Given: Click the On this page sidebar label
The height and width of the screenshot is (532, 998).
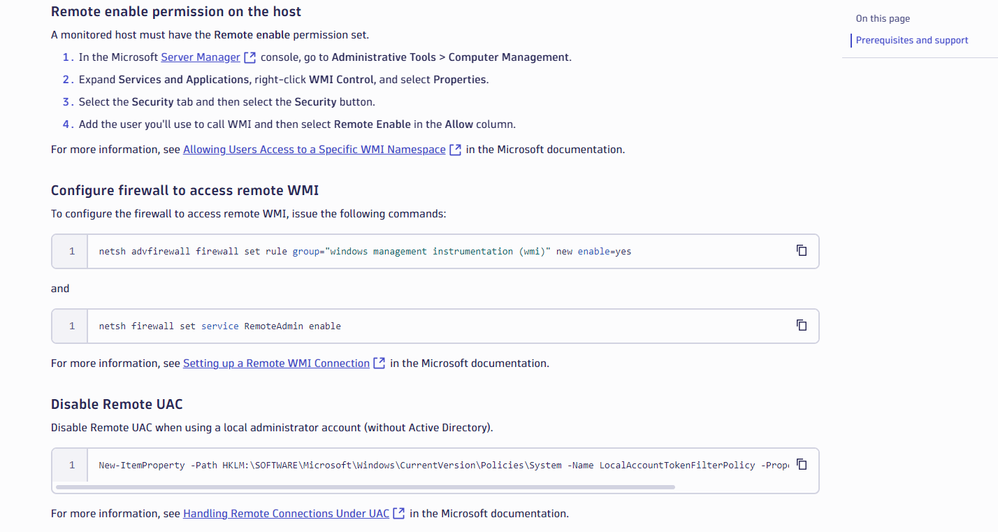Looking at the screenshot, I should click(x=882, y=19).
